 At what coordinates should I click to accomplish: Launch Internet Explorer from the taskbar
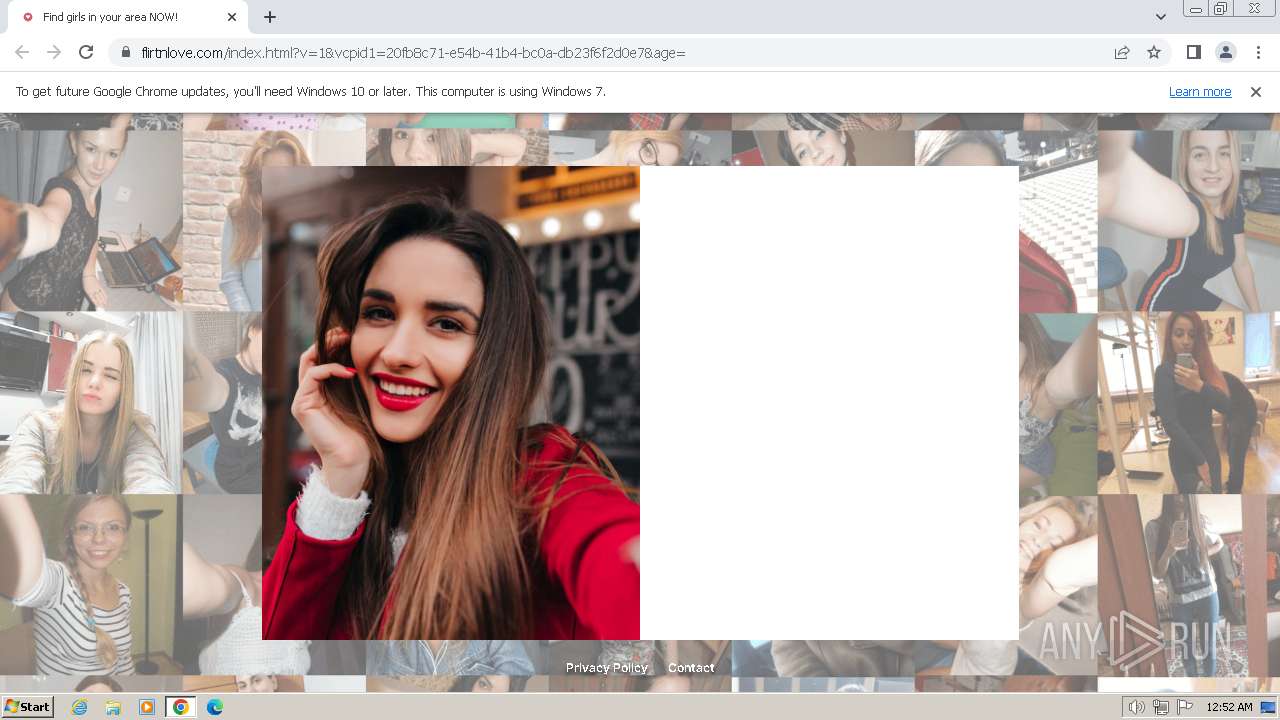[80, 707]
